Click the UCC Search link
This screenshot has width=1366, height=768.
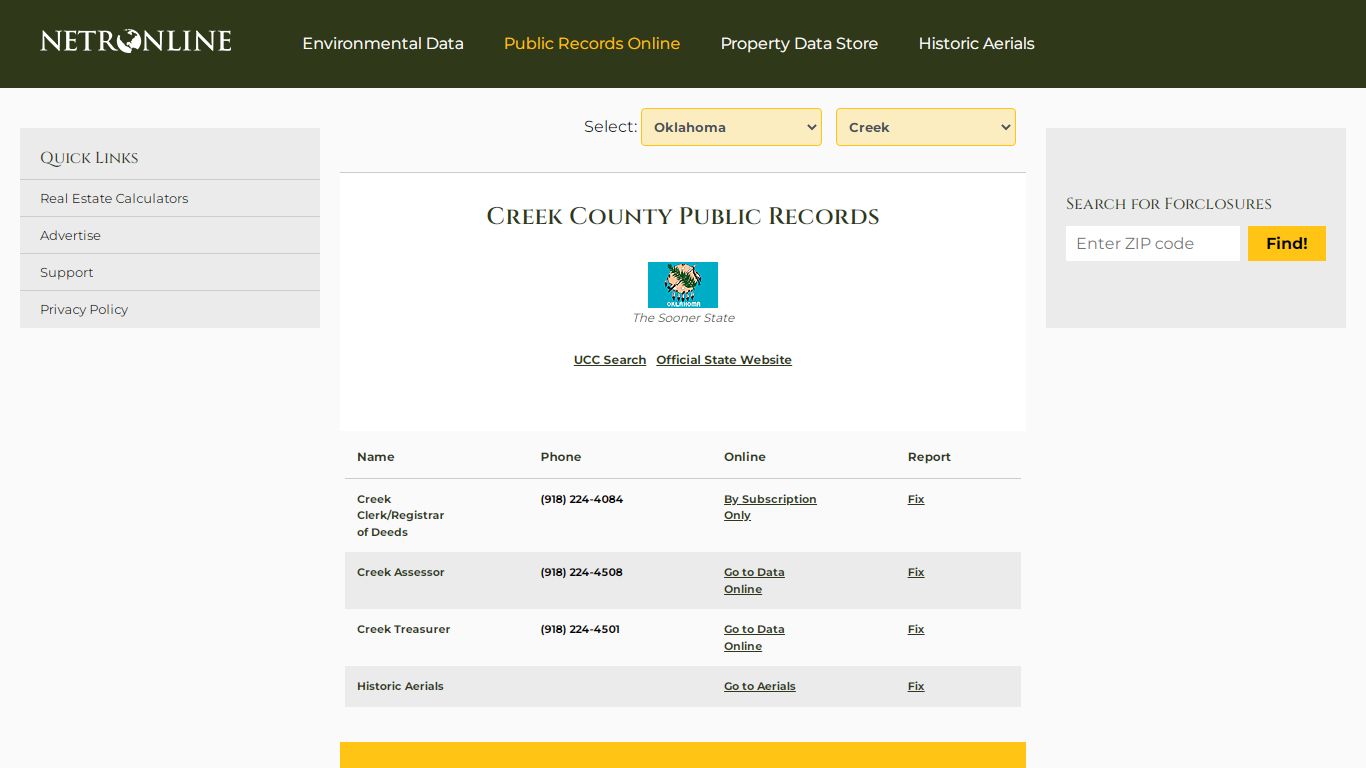coord(610,360)
